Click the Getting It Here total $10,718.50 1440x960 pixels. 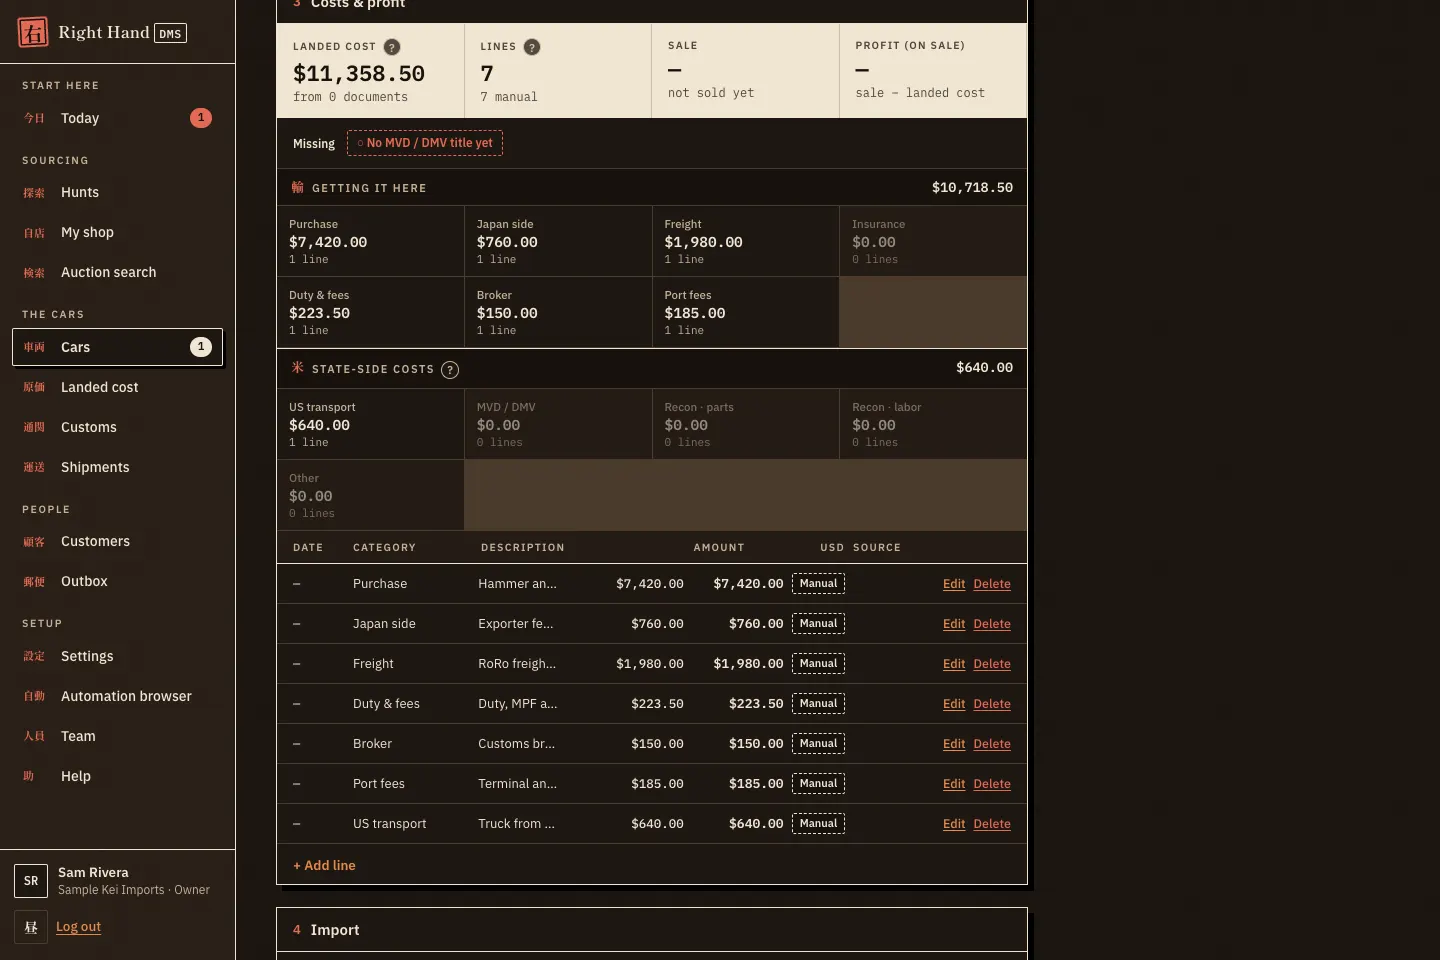point(972,188)
